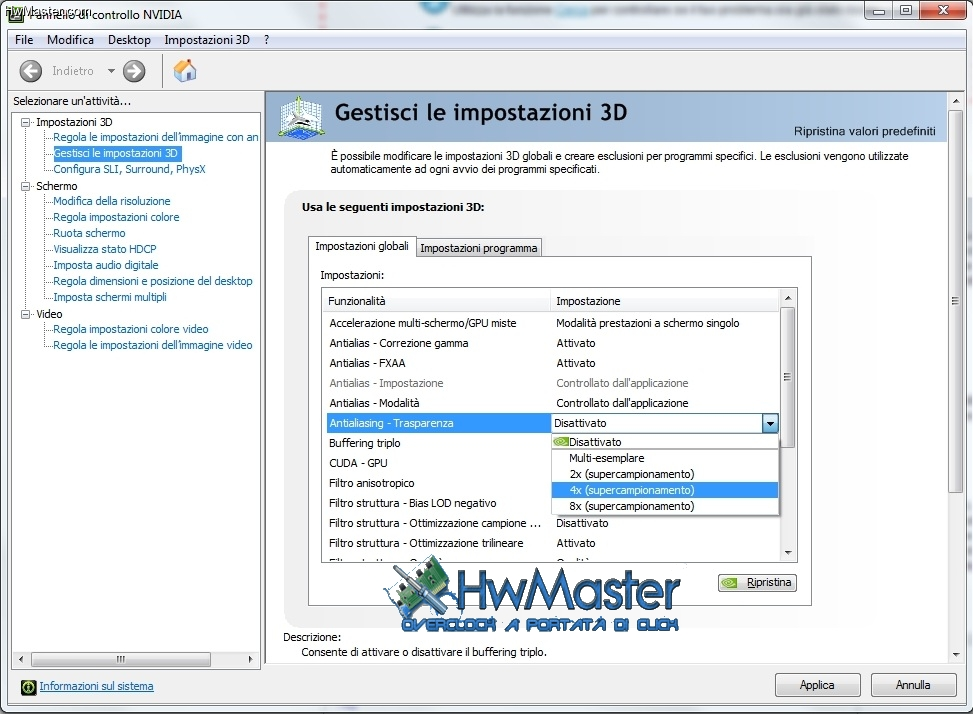Click main panel scroll-down arrow
The width and height of the screenshot is (973, 714).
(956, 655)
